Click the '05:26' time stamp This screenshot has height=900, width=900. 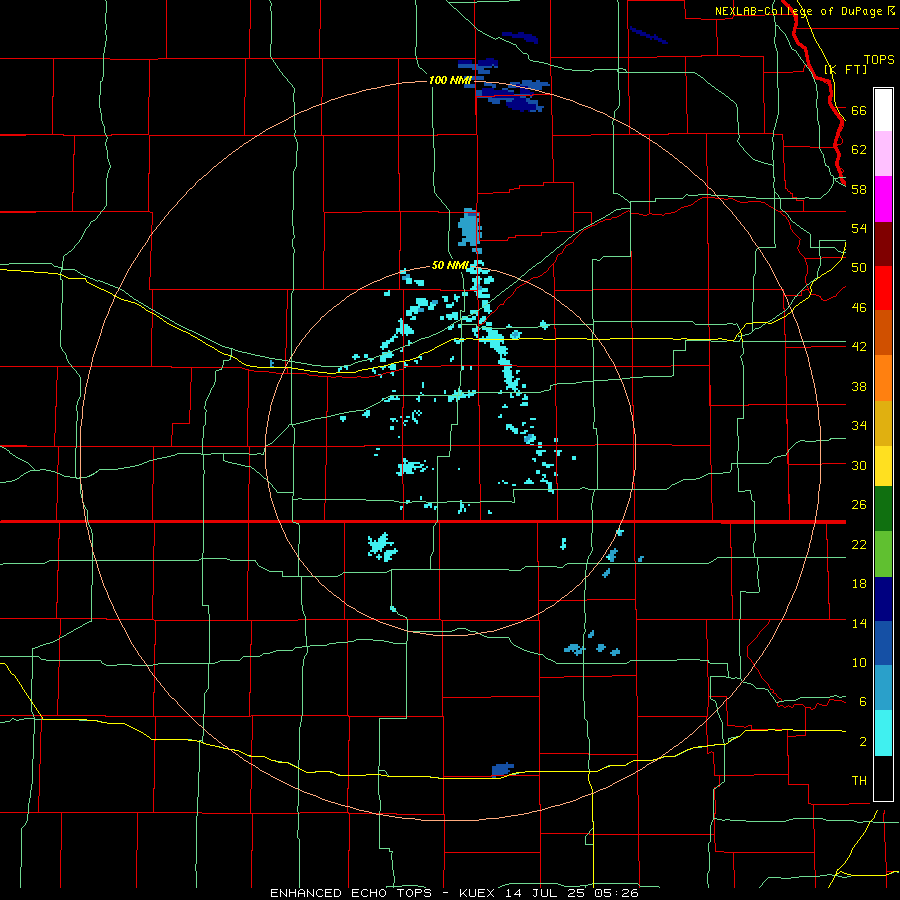point(617,893)
